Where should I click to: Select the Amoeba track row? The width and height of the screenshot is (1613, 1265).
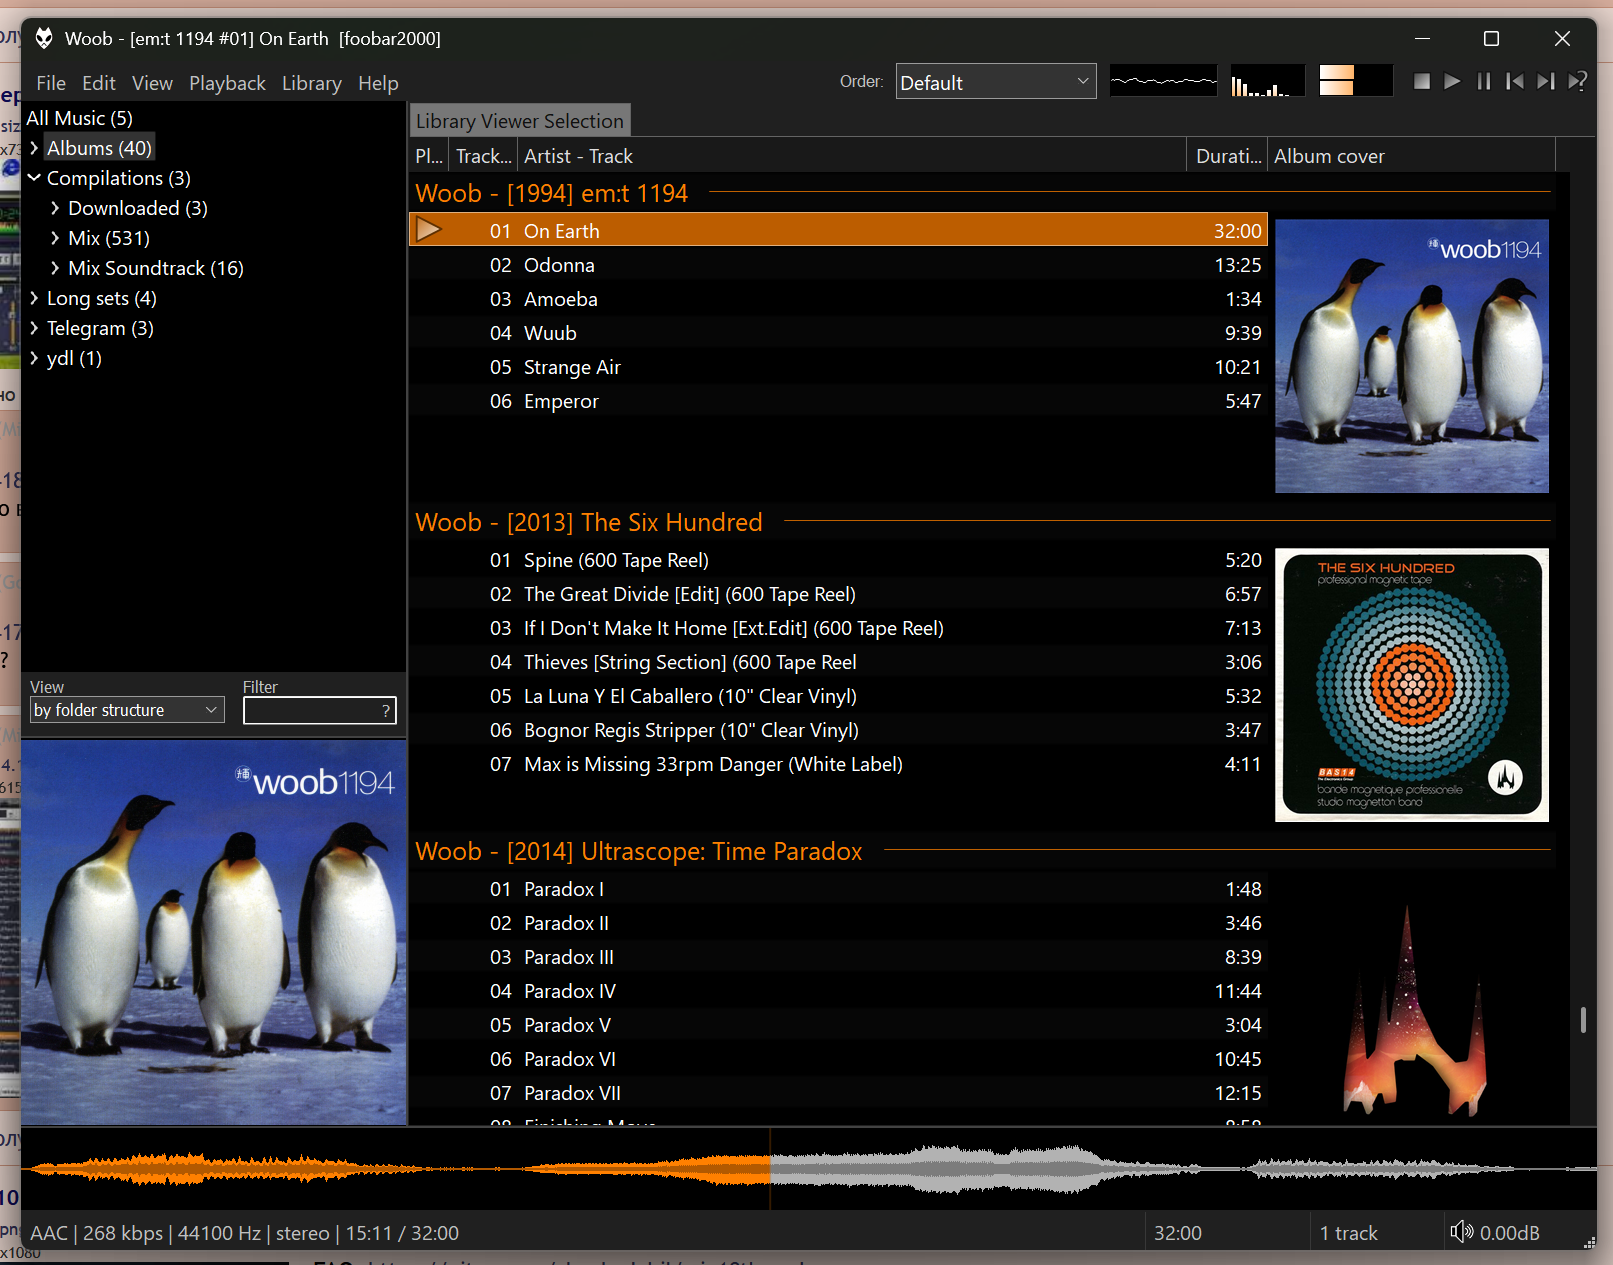[x=838, y=299]
